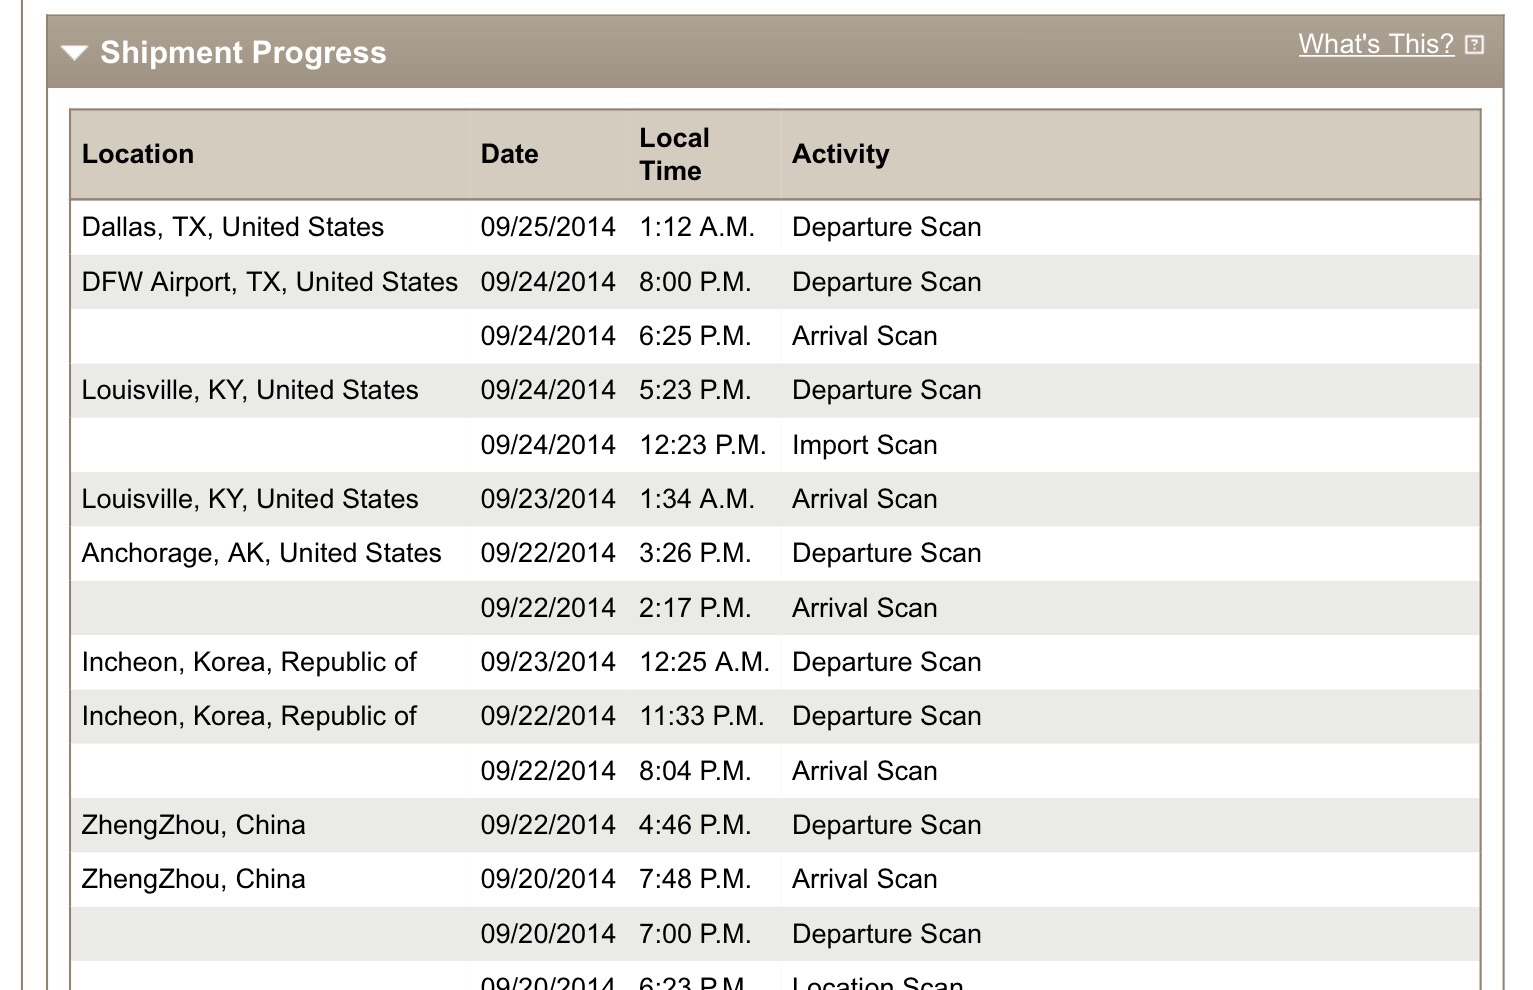Click the help icon beside What's This?
The width and height of the screenshot is (1533, 990).
pos(1475,45)
